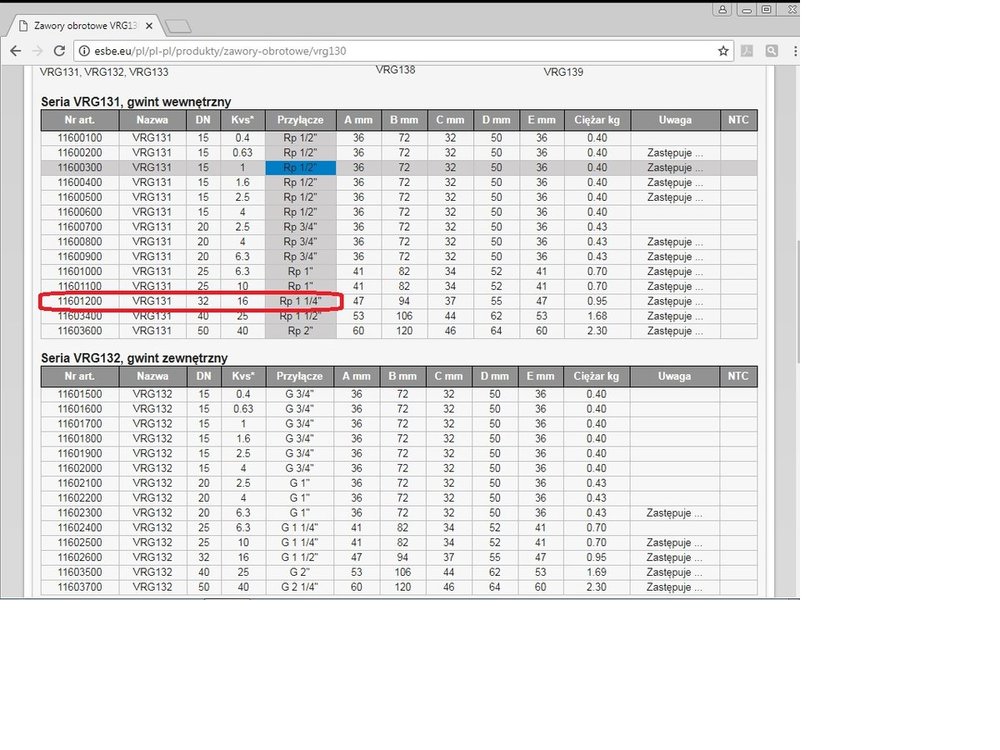Click the magnifier extension icon in toolbar
The height and width of the screenshot is (750, 1000).
tap(772, 51)
